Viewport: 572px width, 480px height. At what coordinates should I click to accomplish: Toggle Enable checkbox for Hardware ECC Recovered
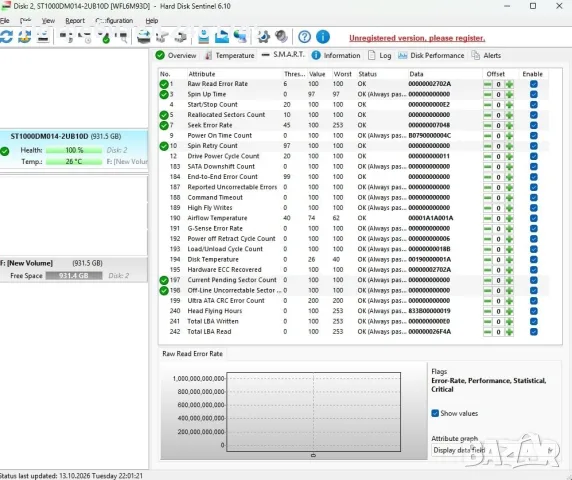click(x=533, y=270)
